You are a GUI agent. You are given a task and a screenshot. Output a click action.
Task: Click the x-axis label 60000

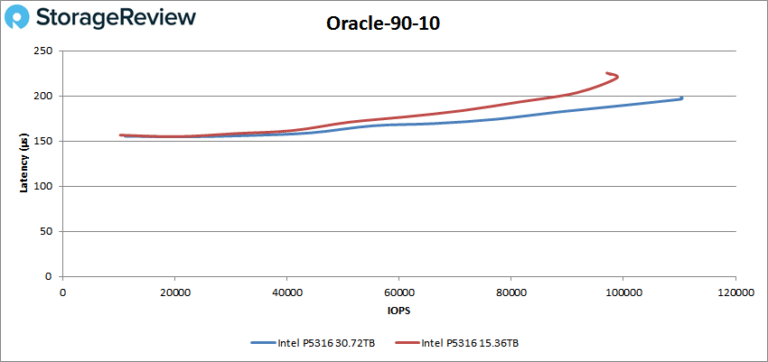tap(399, 292)
